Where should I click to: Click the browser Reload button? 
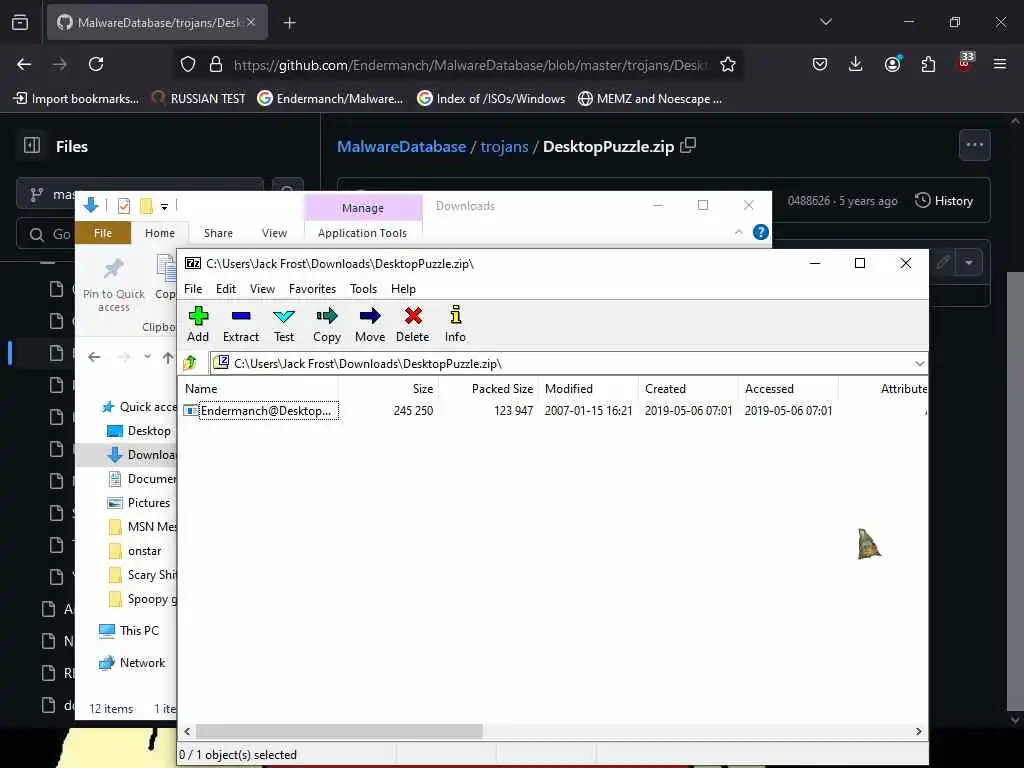96,64
